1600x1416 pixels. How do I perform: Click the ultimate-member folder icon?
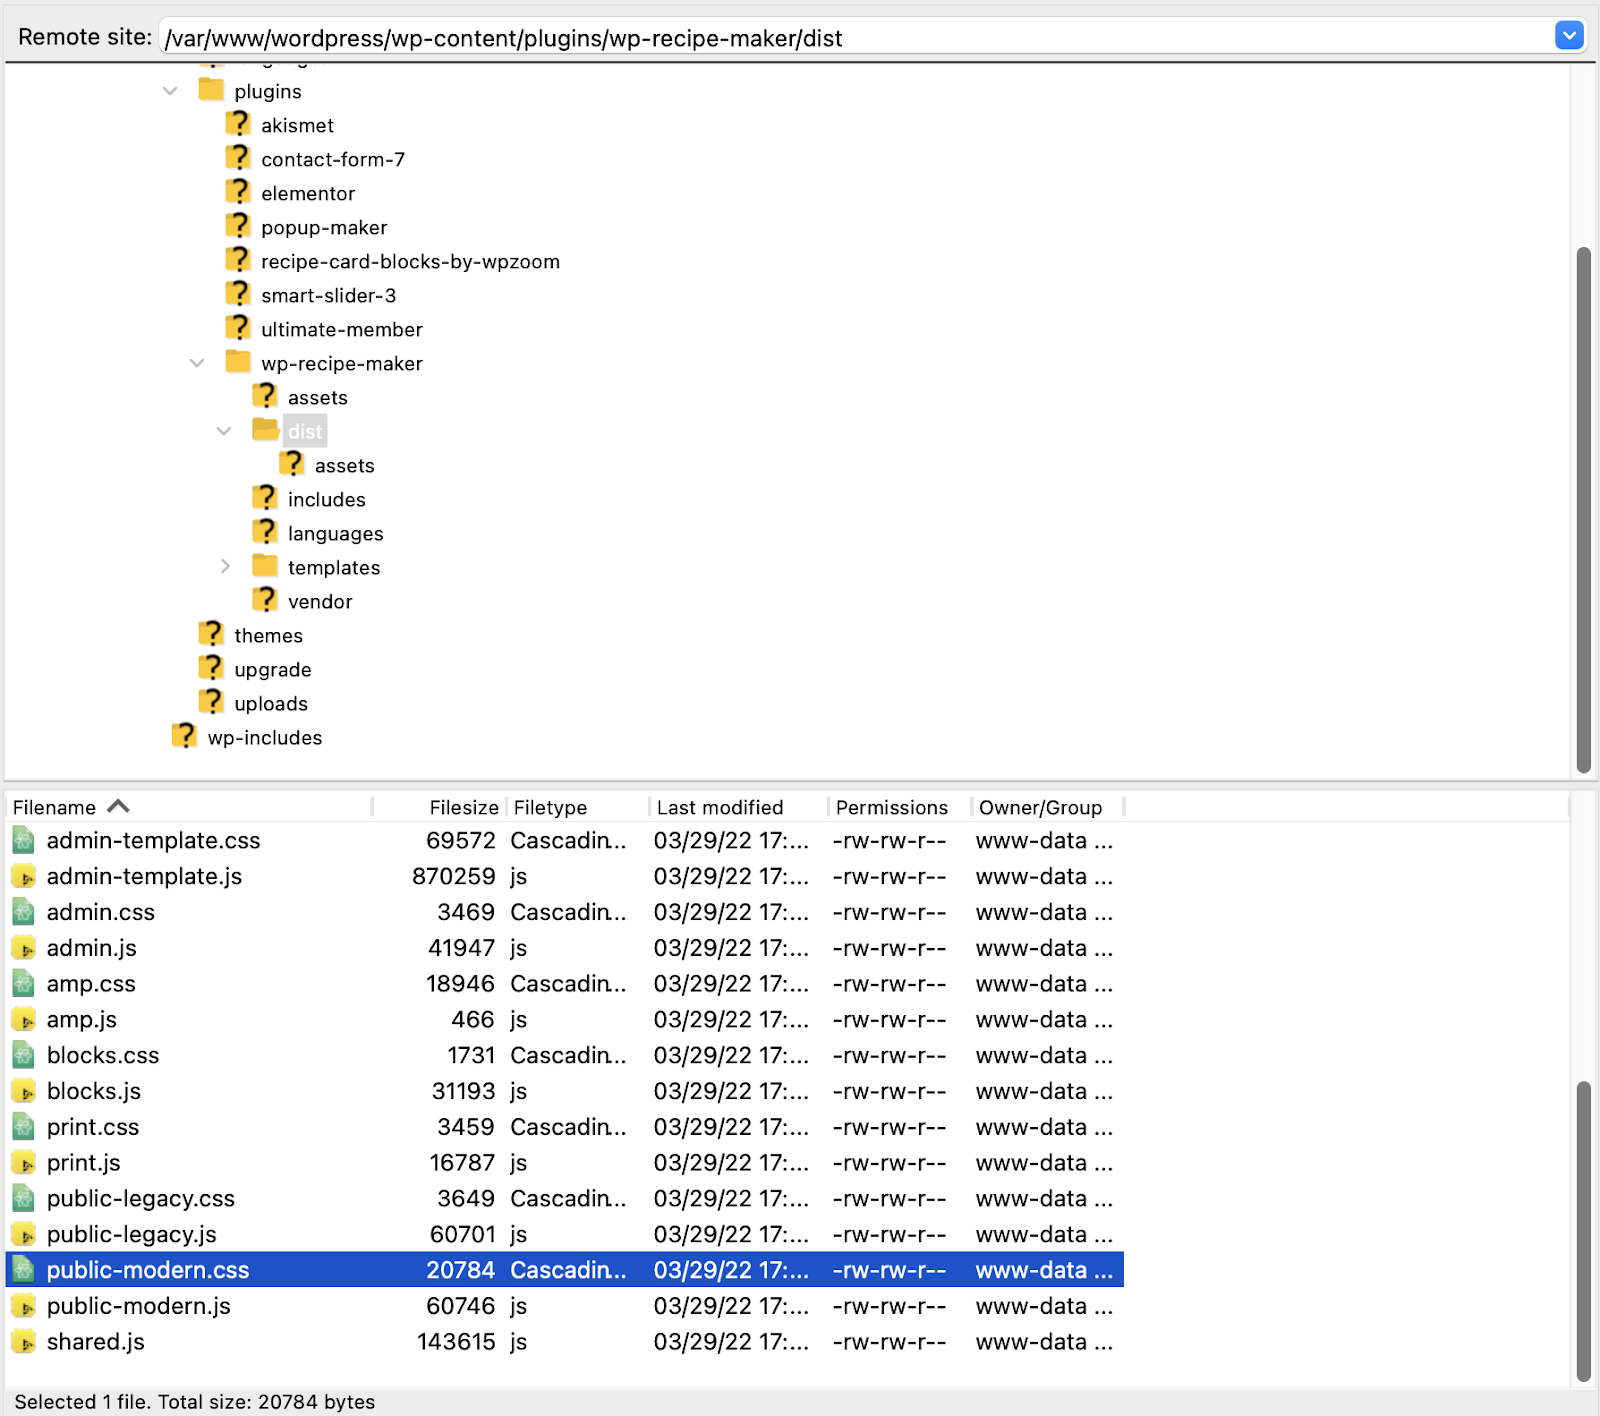(238, 328)
